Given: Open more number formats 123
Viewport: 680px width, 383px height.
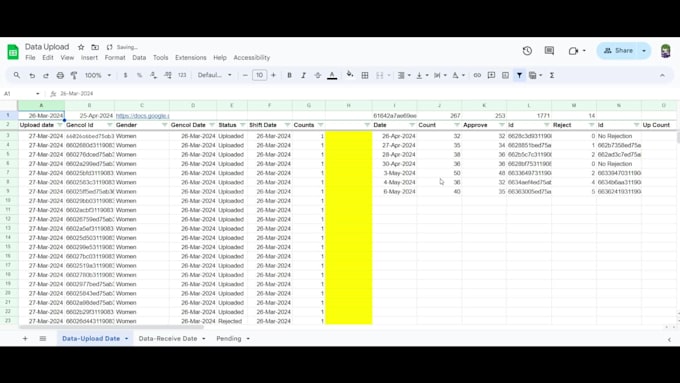Looking at the screenshot, I should point(182,75).
